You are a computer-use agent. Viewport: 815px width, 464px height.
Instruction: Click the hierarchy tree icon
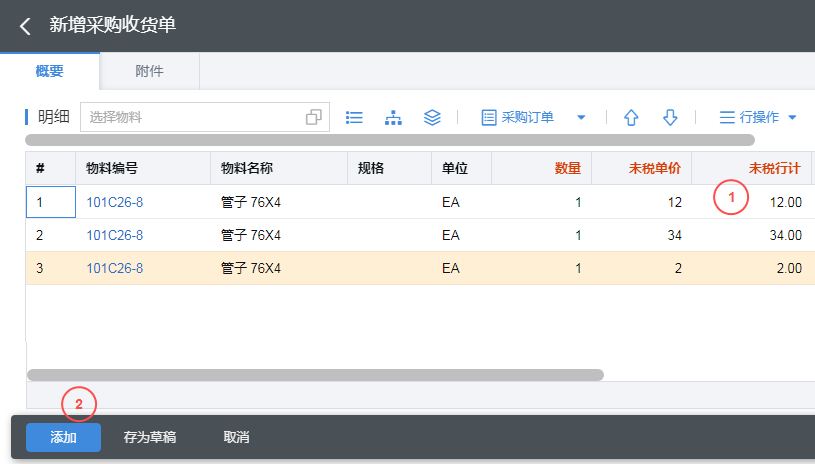[393, 117]
